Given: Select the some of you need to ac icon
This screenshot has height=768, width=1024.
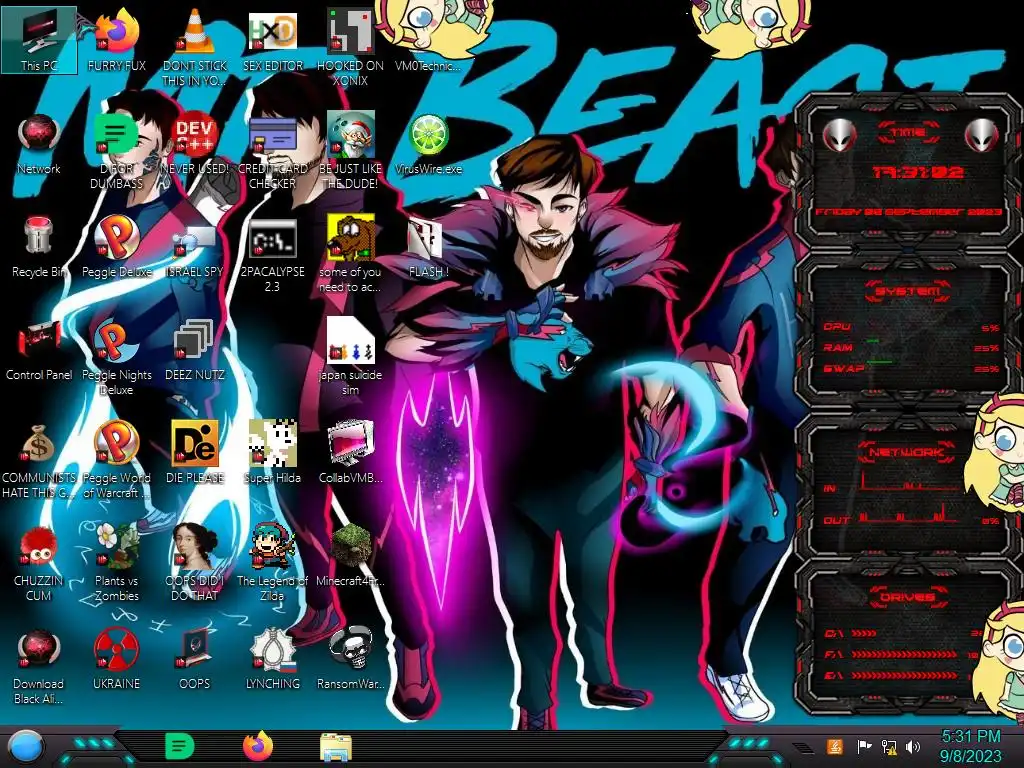Looking at the screenshot, I should click(x=351, y=255).
